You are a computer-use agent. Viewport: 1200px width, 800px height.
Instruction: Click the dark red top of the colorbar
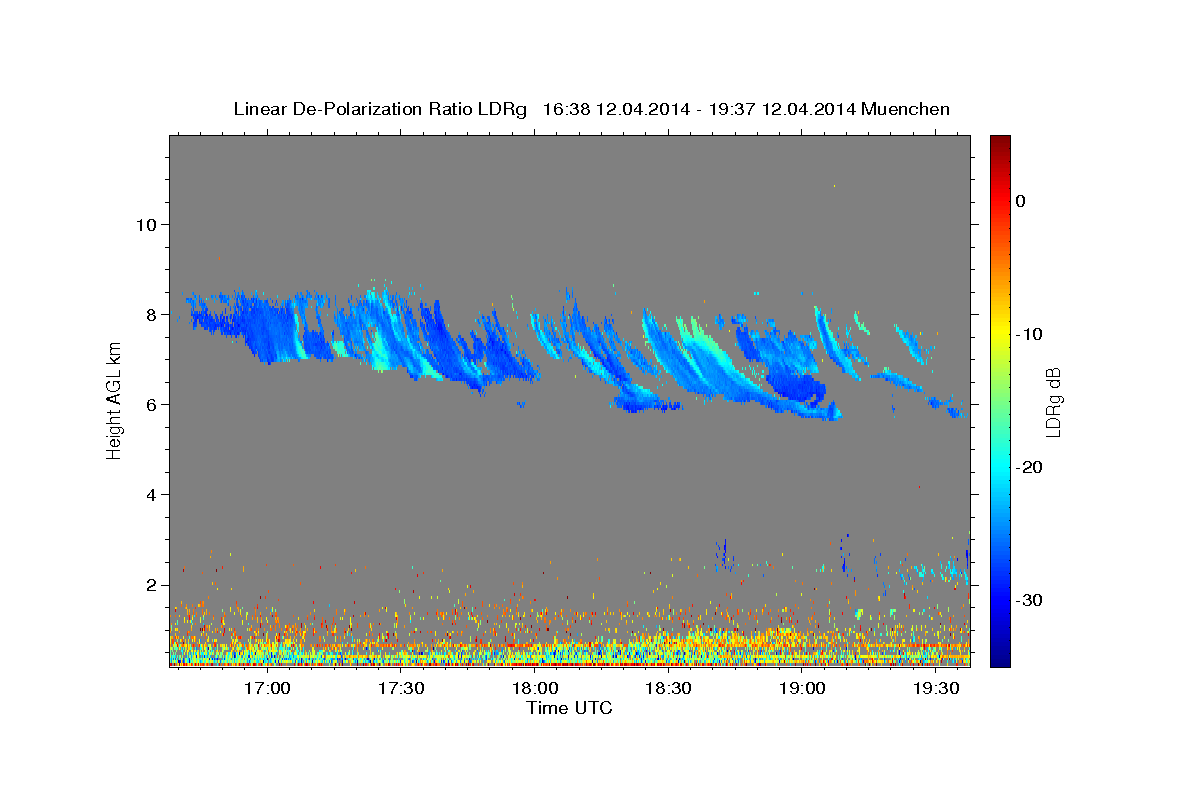(x=1000, y=145)
